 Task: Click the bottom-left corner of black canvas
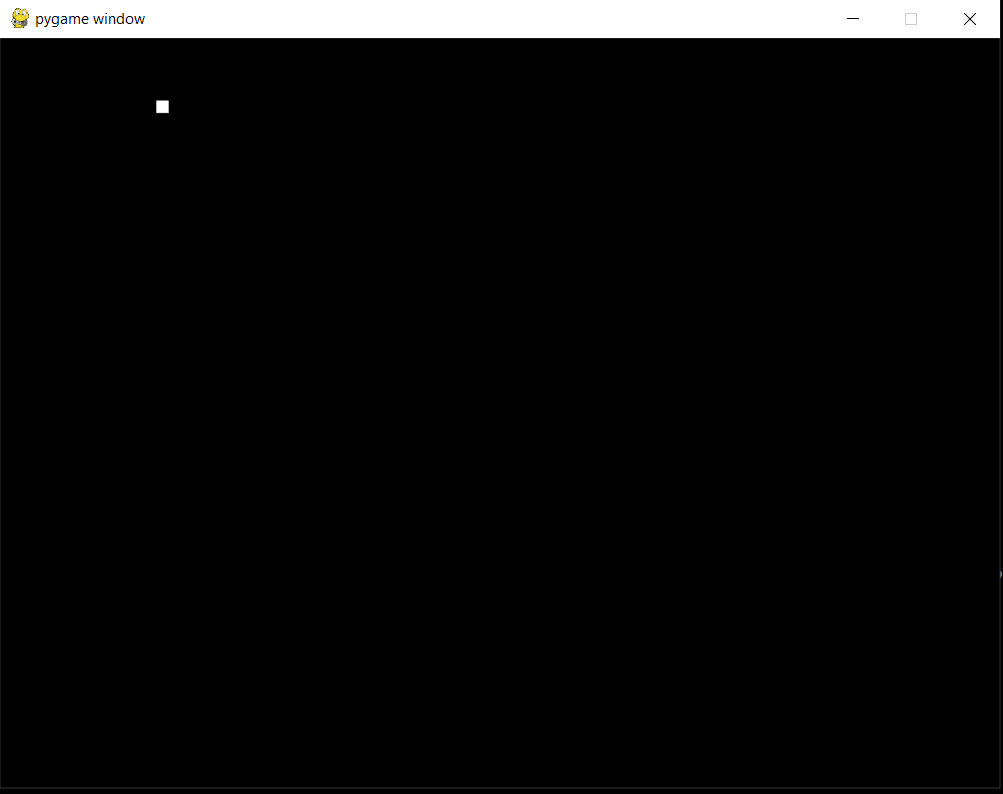coord(5,783)
